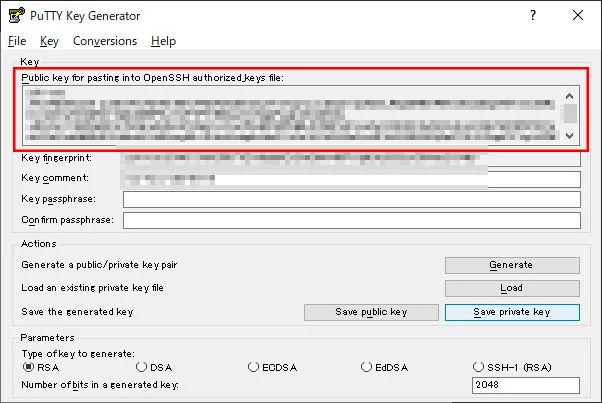Click the 'Generate a public/private key pair' label

tap(99, 265)
